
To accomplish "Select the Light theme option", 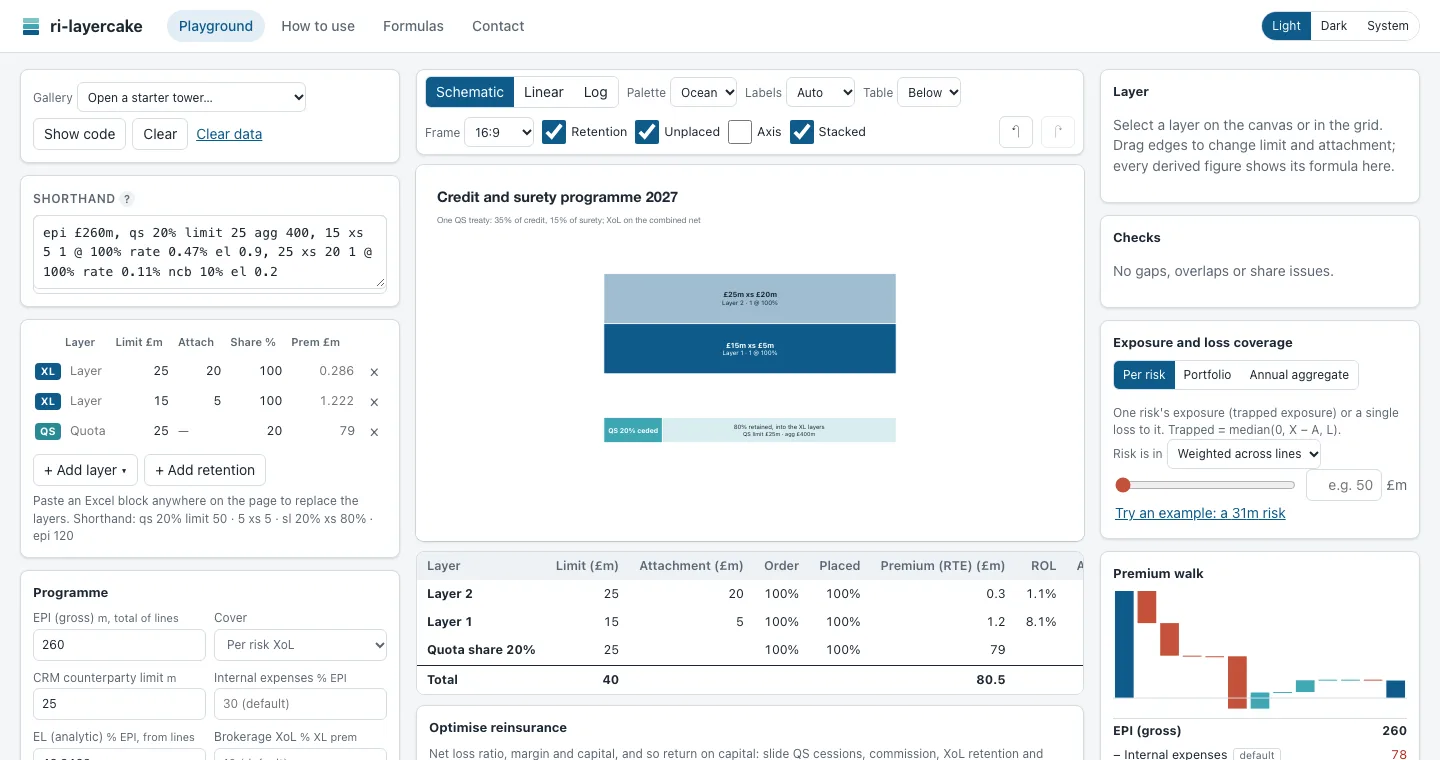I will pyautogui.click(x=1287, y=26).
